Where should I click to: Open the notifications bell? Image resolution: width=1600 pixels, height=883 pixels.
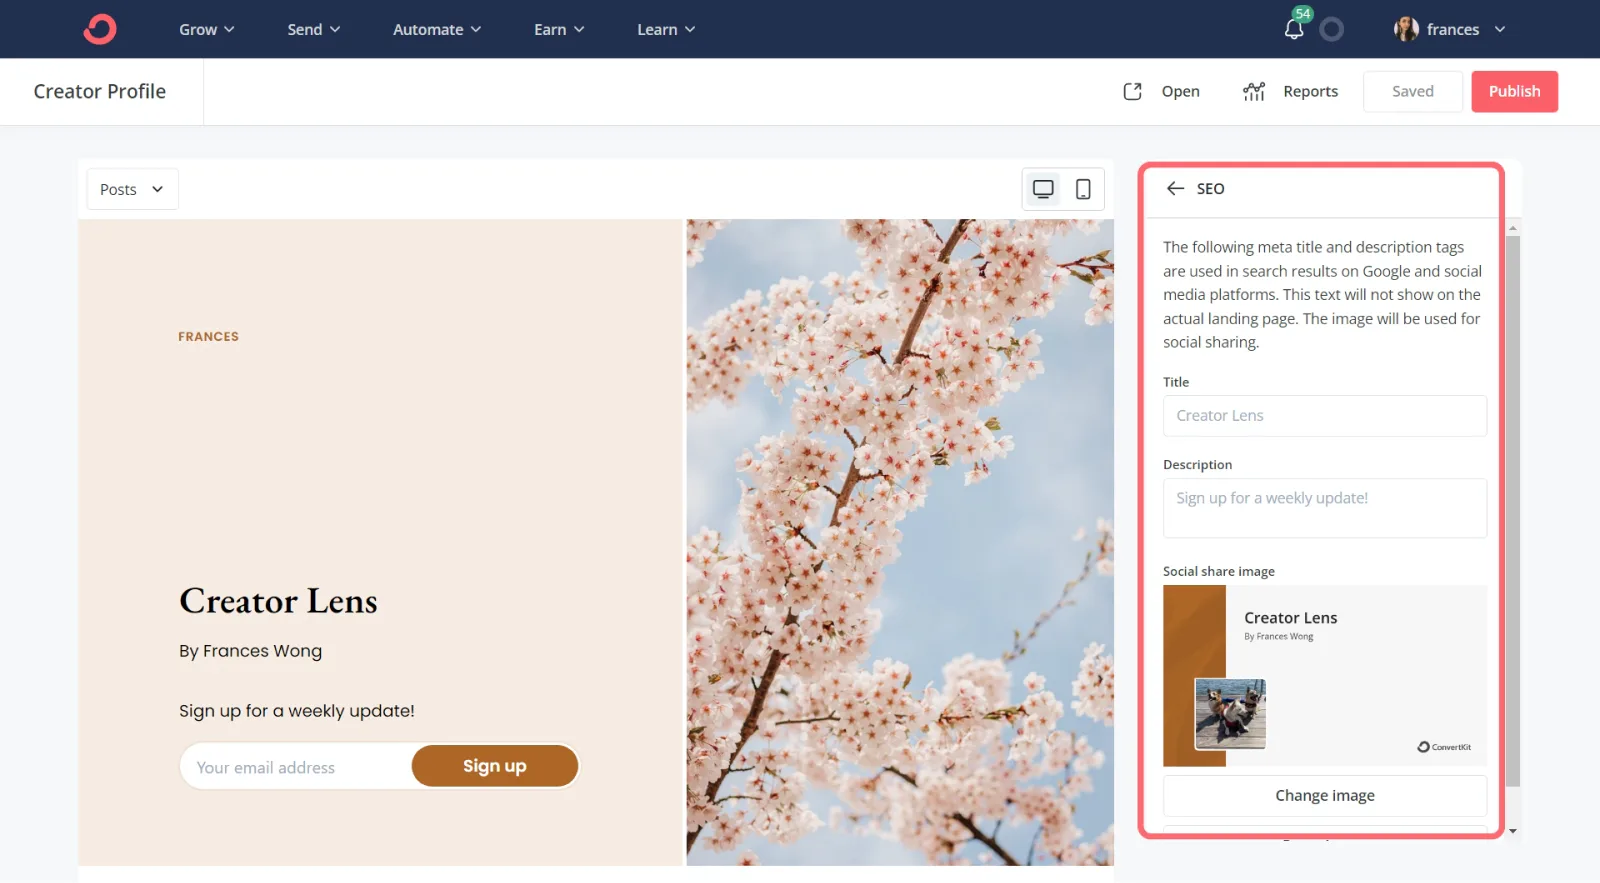(1294, 29)
